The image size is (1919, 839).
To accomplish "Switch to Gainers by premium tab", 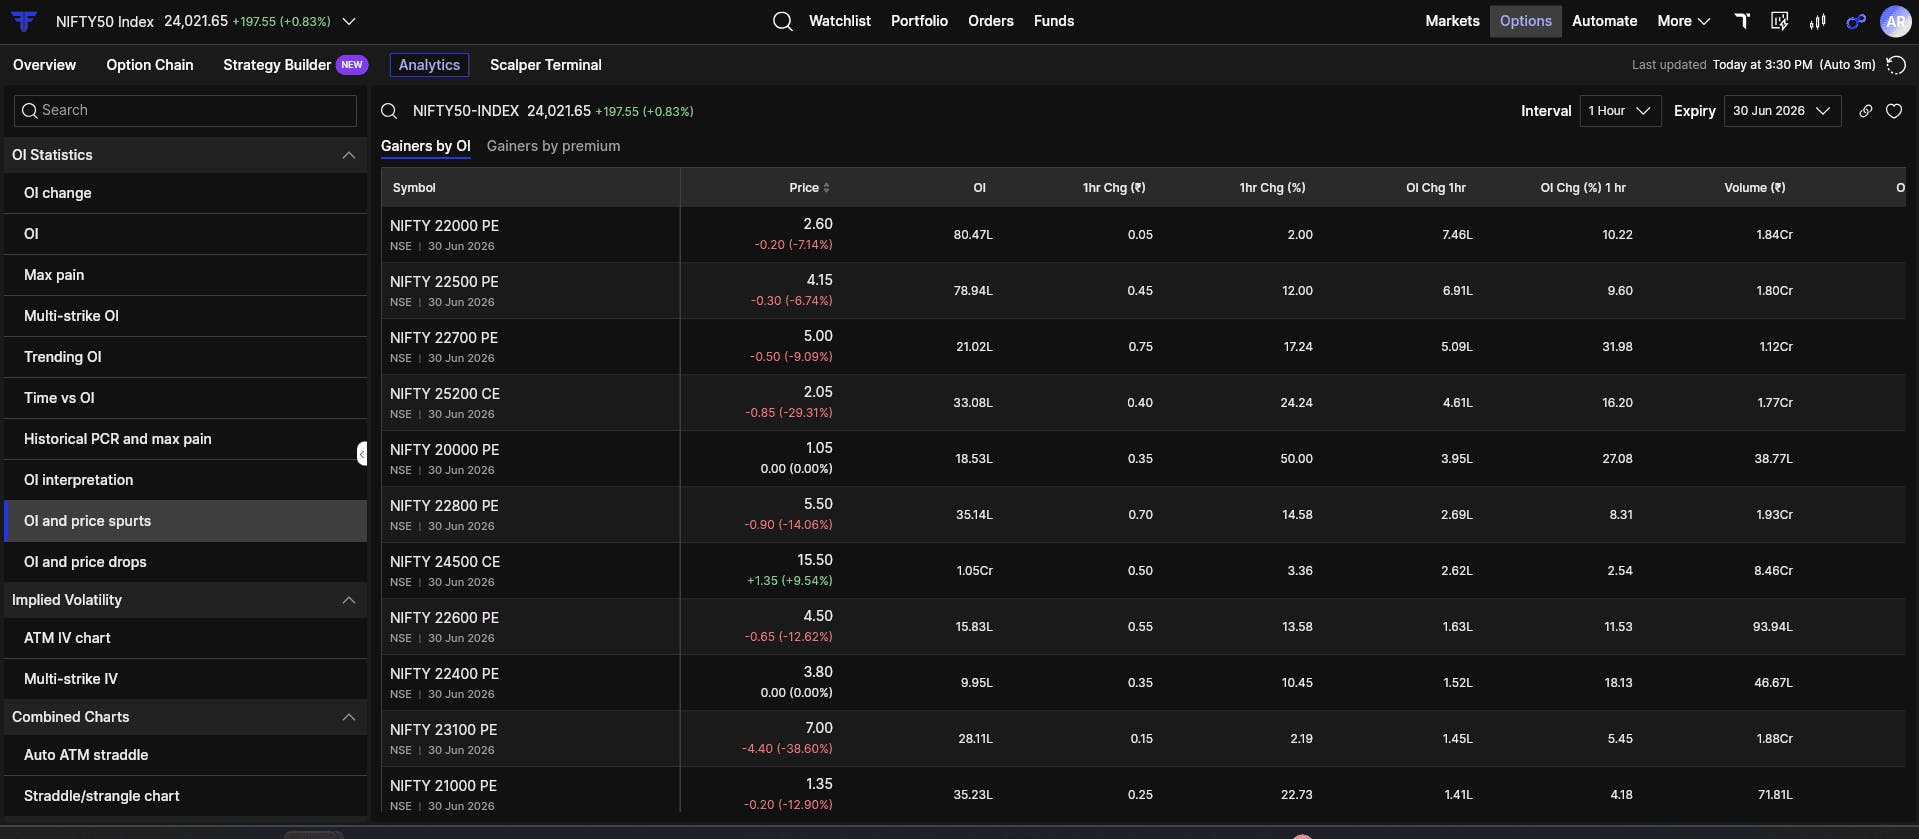I will [x=553, y=146].
